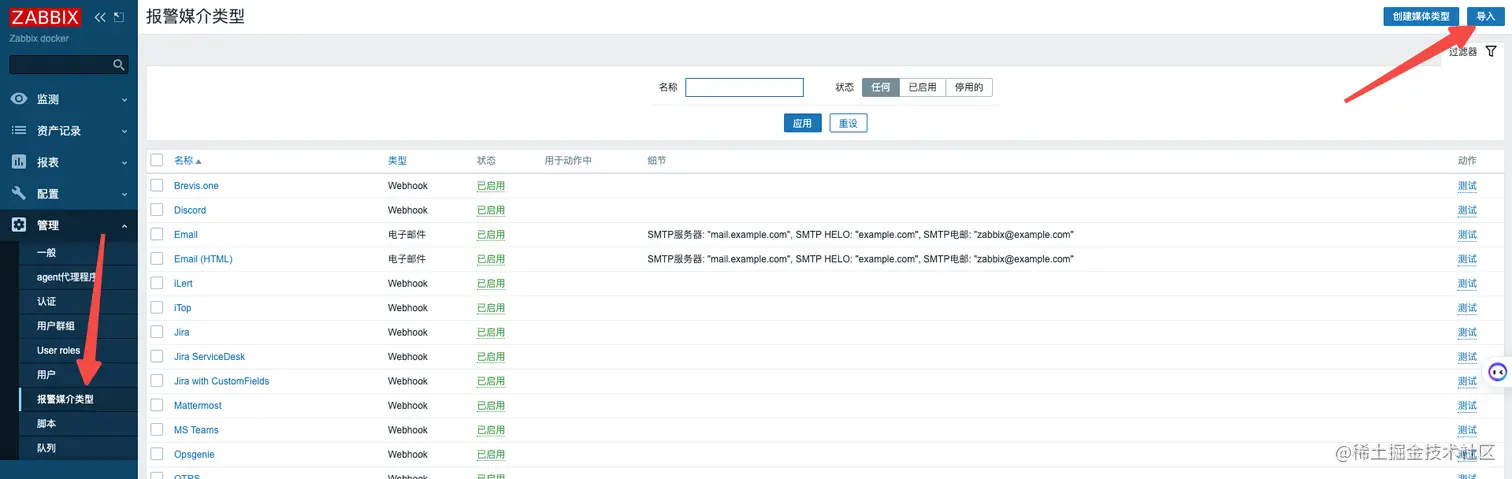Toggle 已启用 status for iTop row
This screenshot has width=1512, height=479.
(x=491, y=307)
